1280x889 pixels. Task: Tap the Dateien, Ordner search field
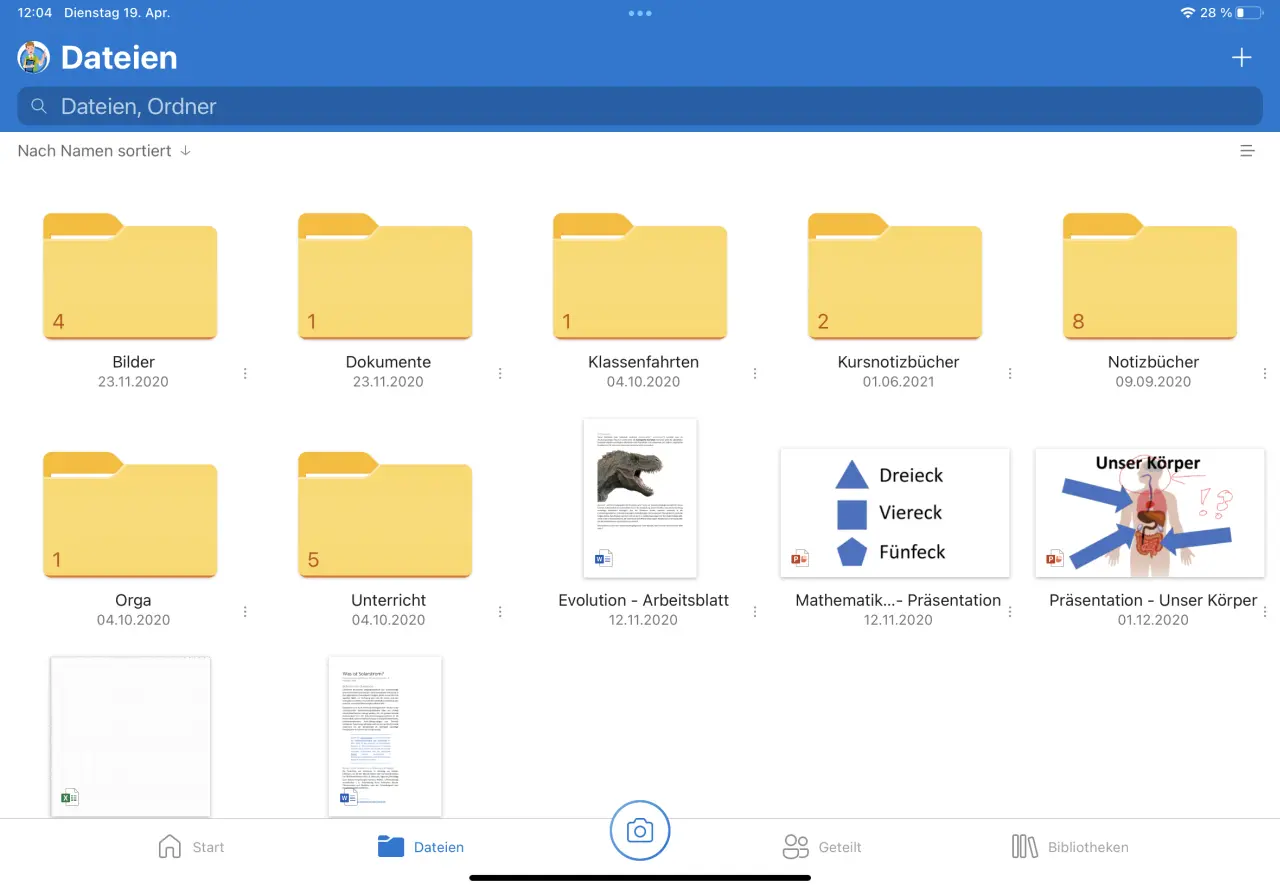[x=640, y=105]
